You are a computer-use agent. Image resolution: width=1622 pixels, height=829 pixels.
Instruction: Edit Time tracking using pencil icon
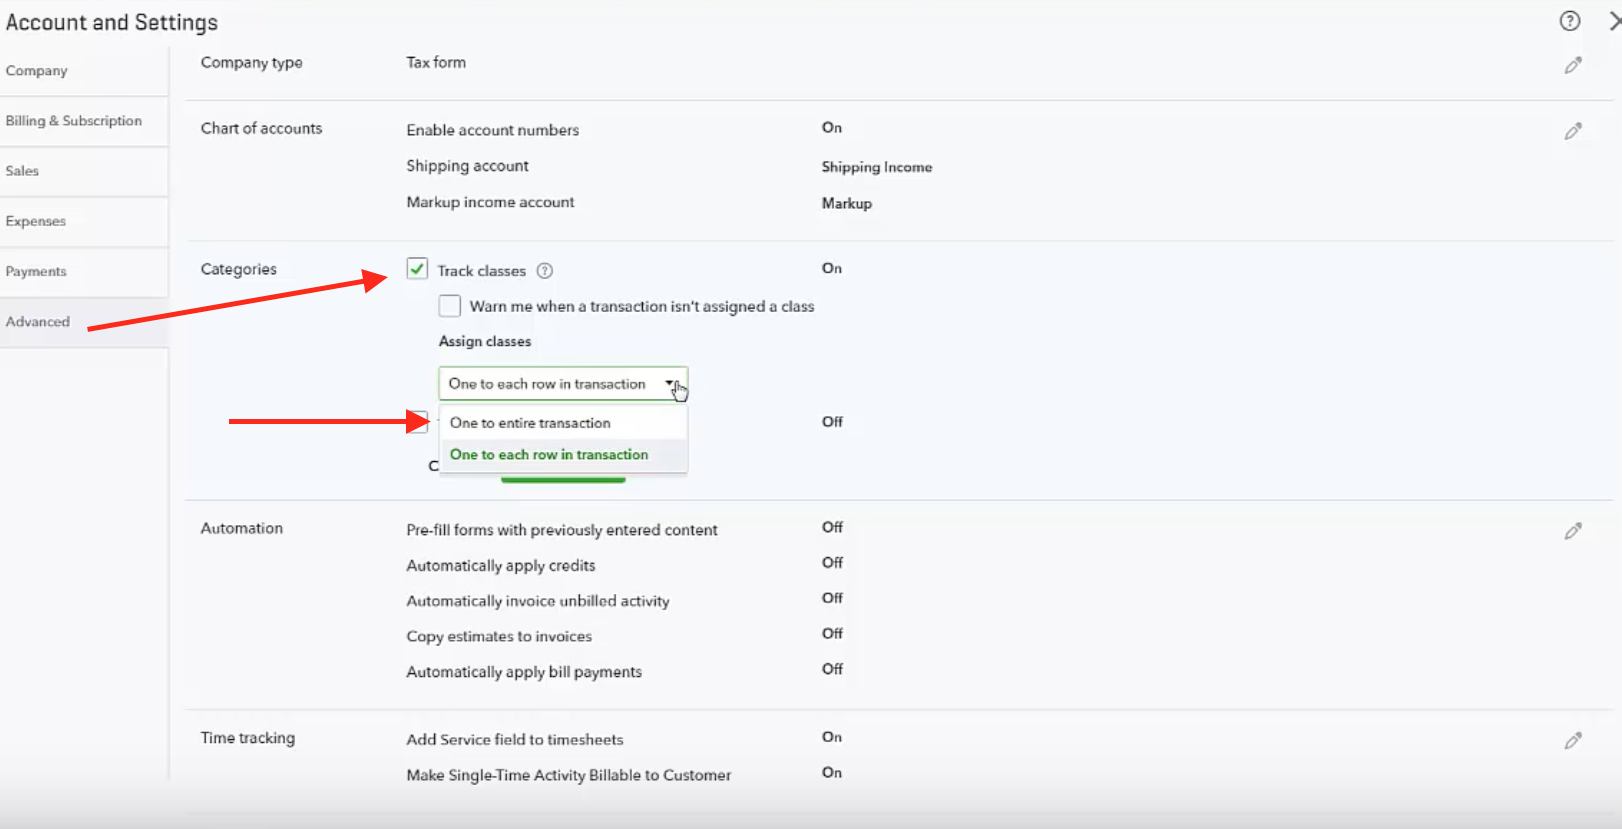point(1573,741)
